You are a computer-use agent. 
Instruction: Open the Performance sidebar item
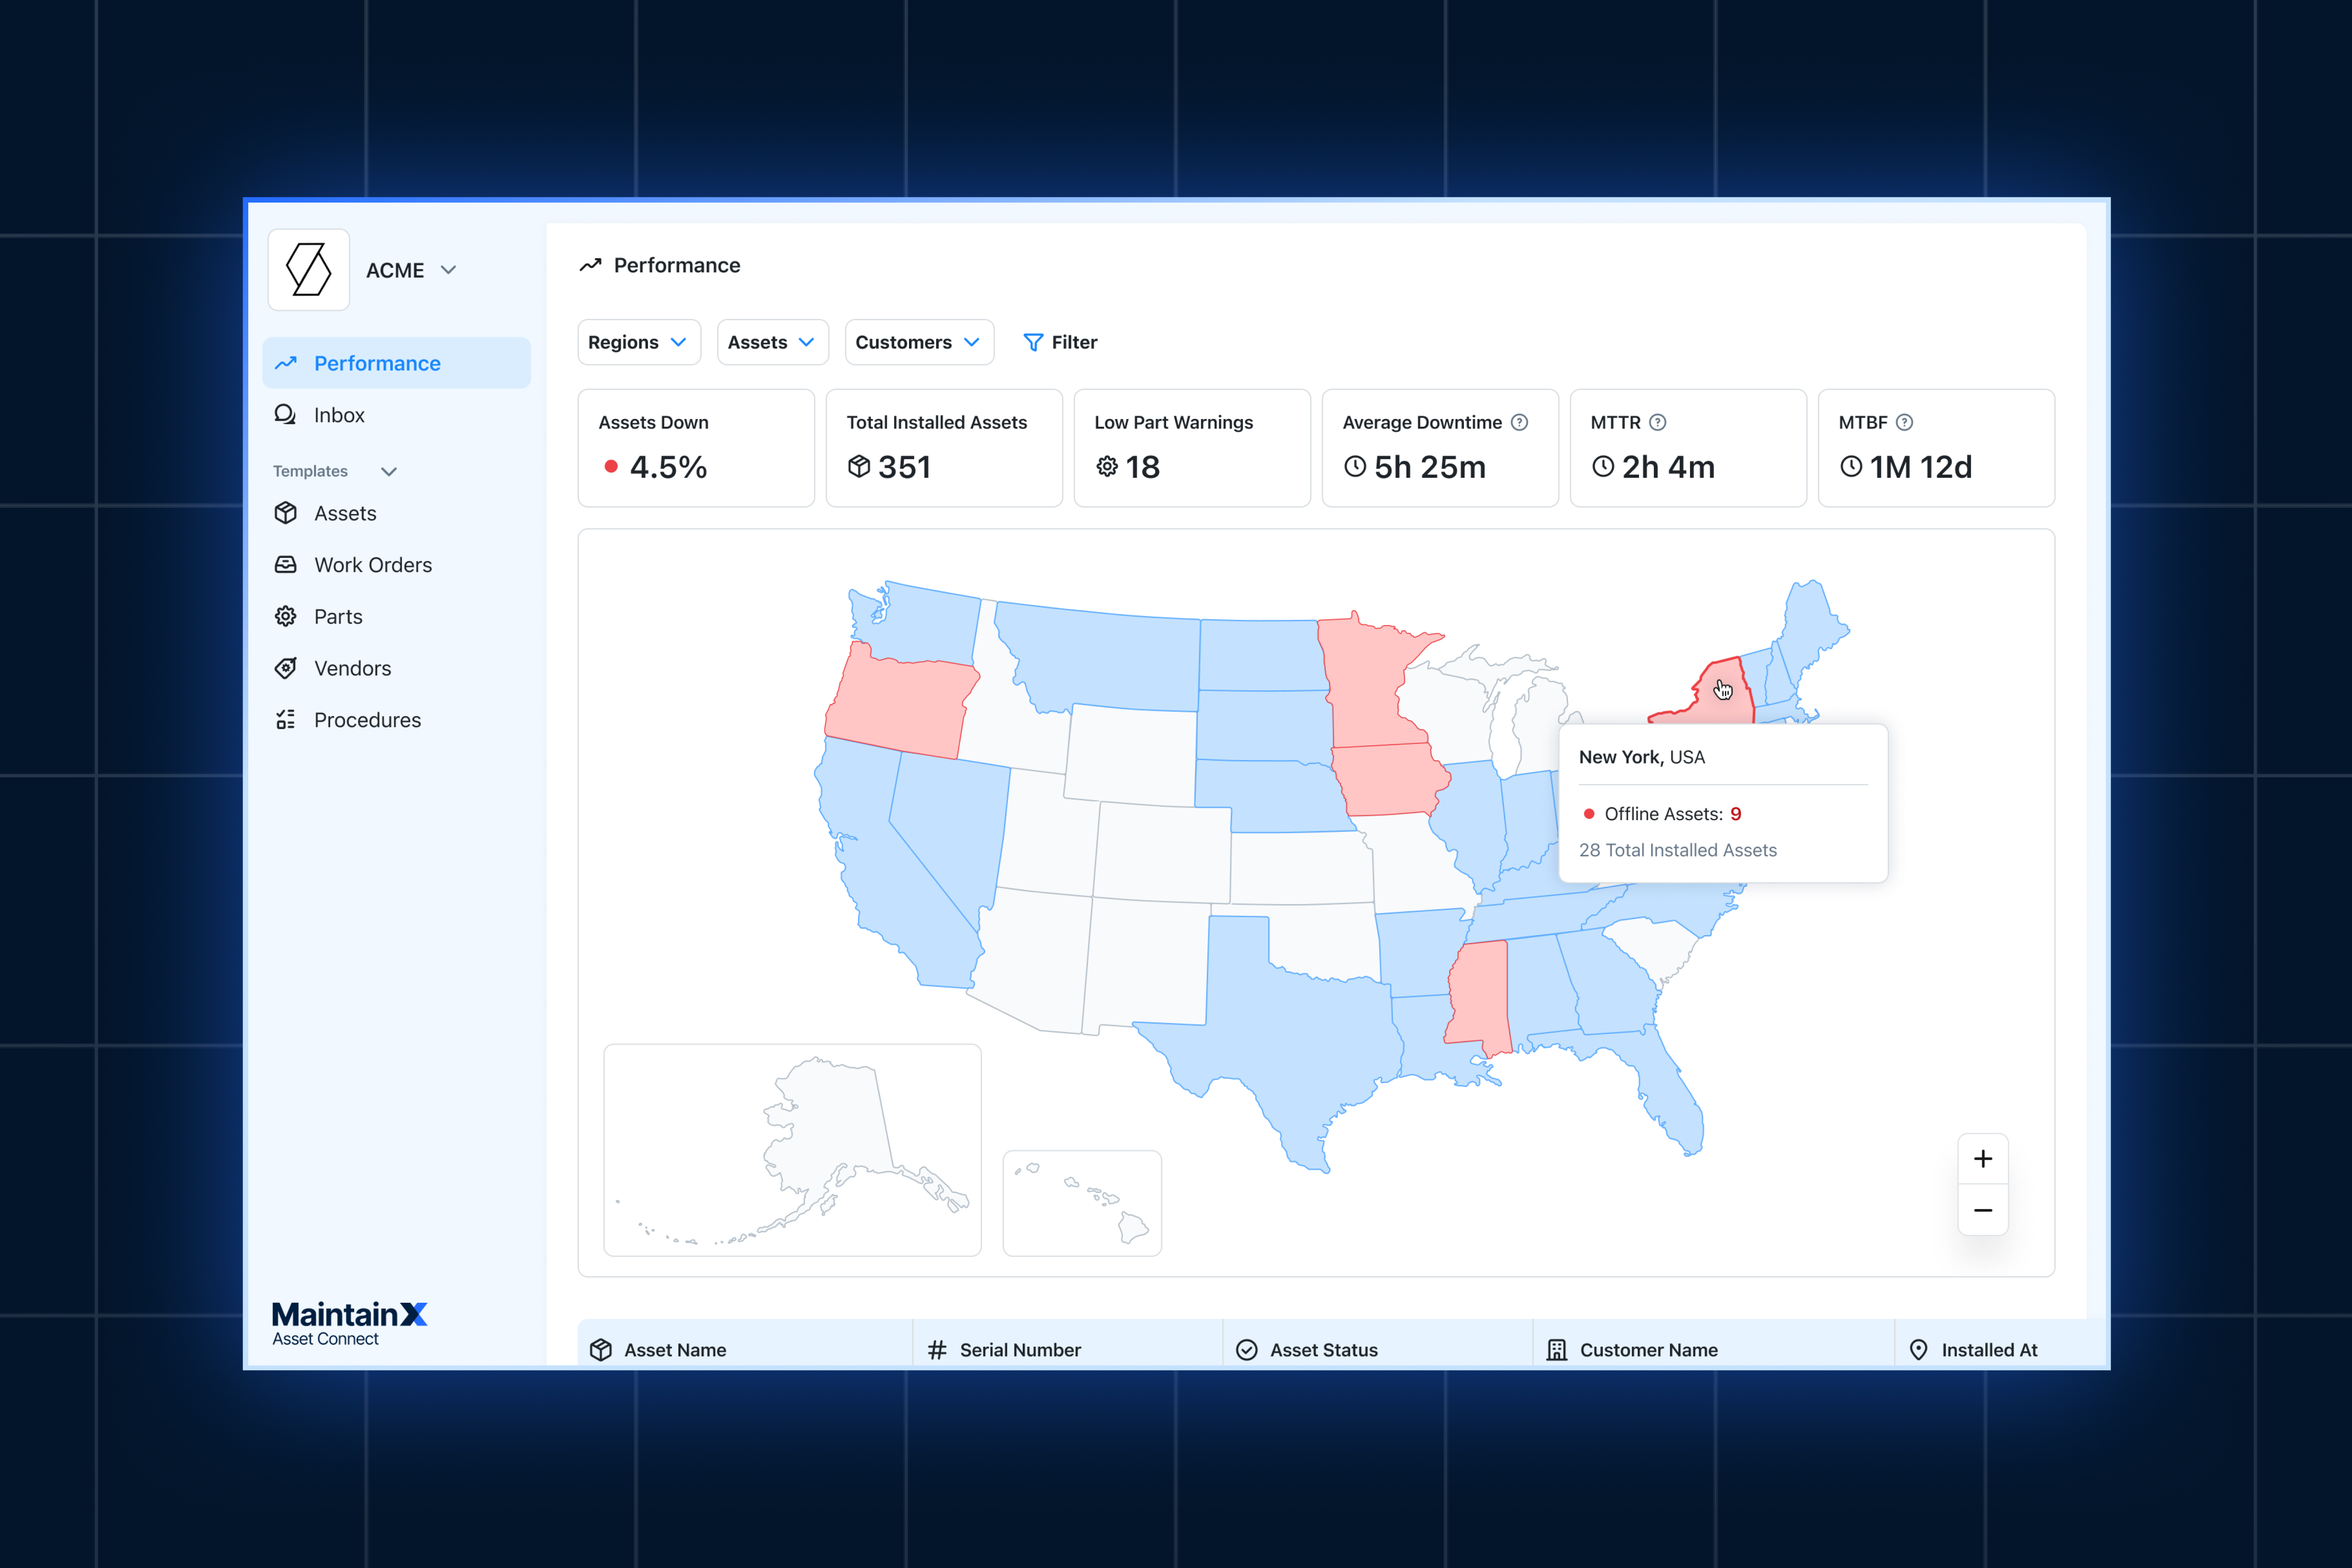(397, 363)
